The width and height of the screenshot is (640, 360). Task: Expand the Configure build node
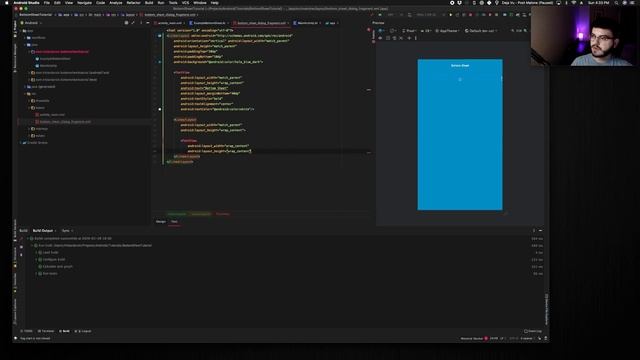[36, 260]
